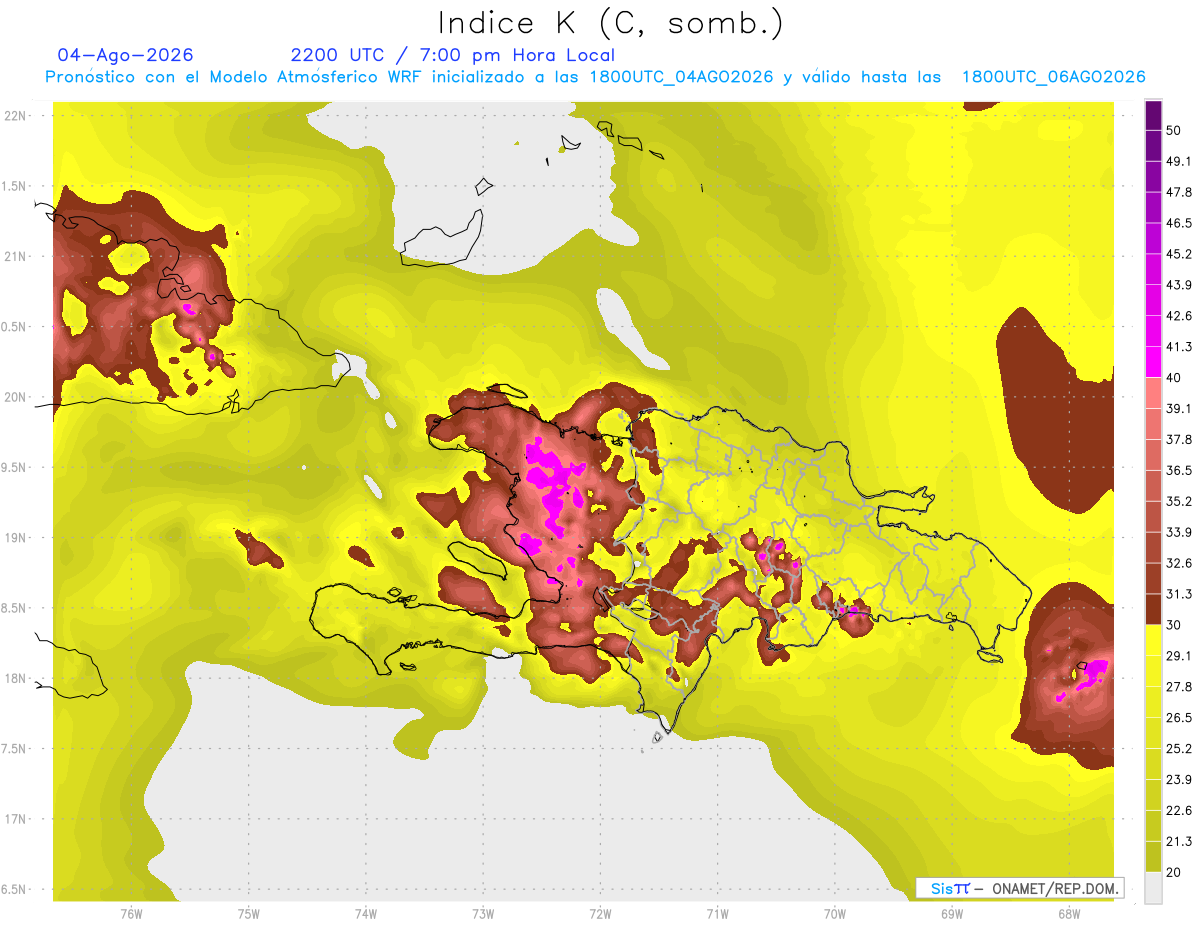Select the bright magenta swatch between 40 and 41.3
Image resolution: width=1200 pixels, height=927 pixels.
(1153, 362)
